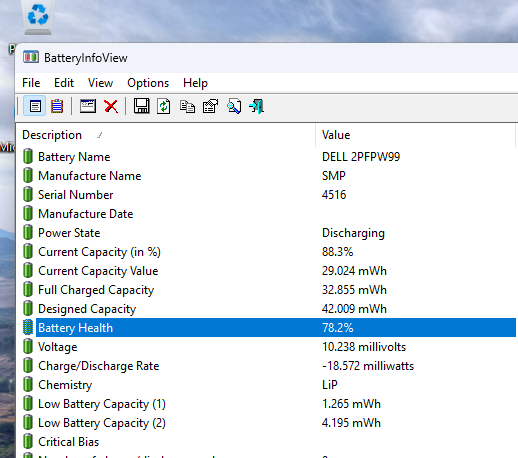
Task: Click the red X delete toolbar icon
Action: tap(111, 107)
